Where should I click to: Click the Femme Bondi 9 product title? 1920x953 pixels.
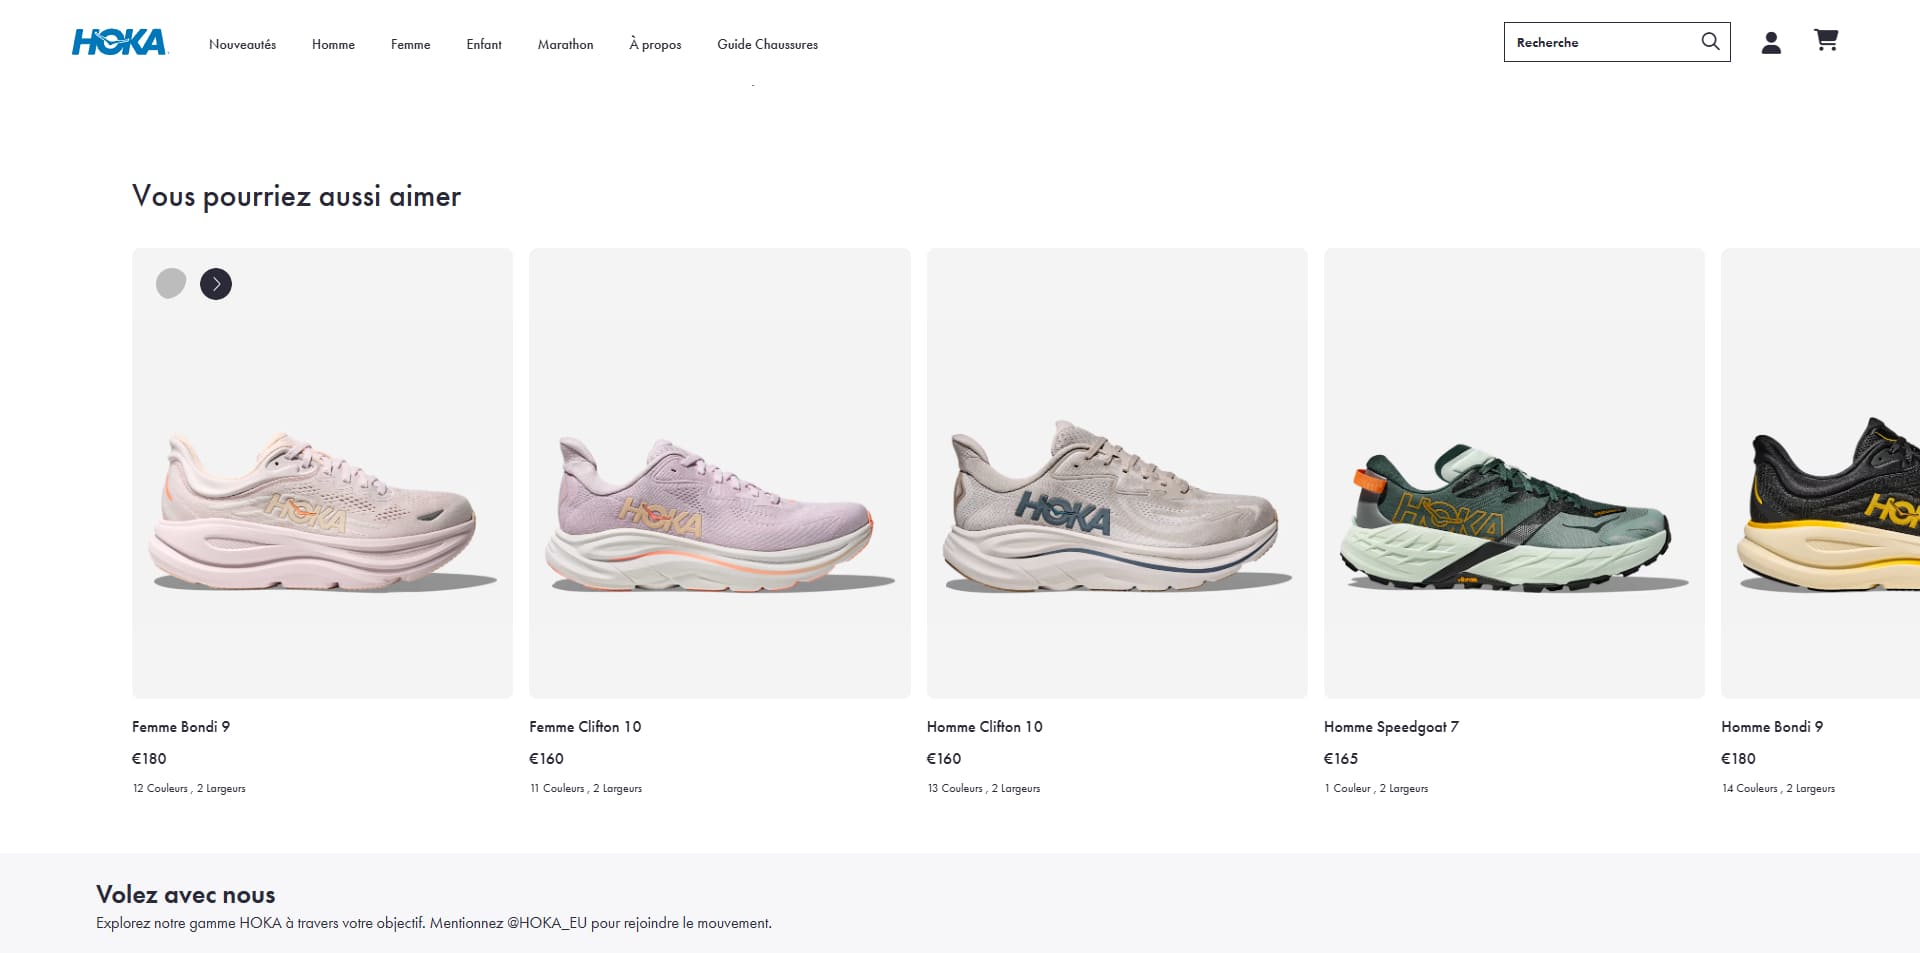click(x=181, y=727)
